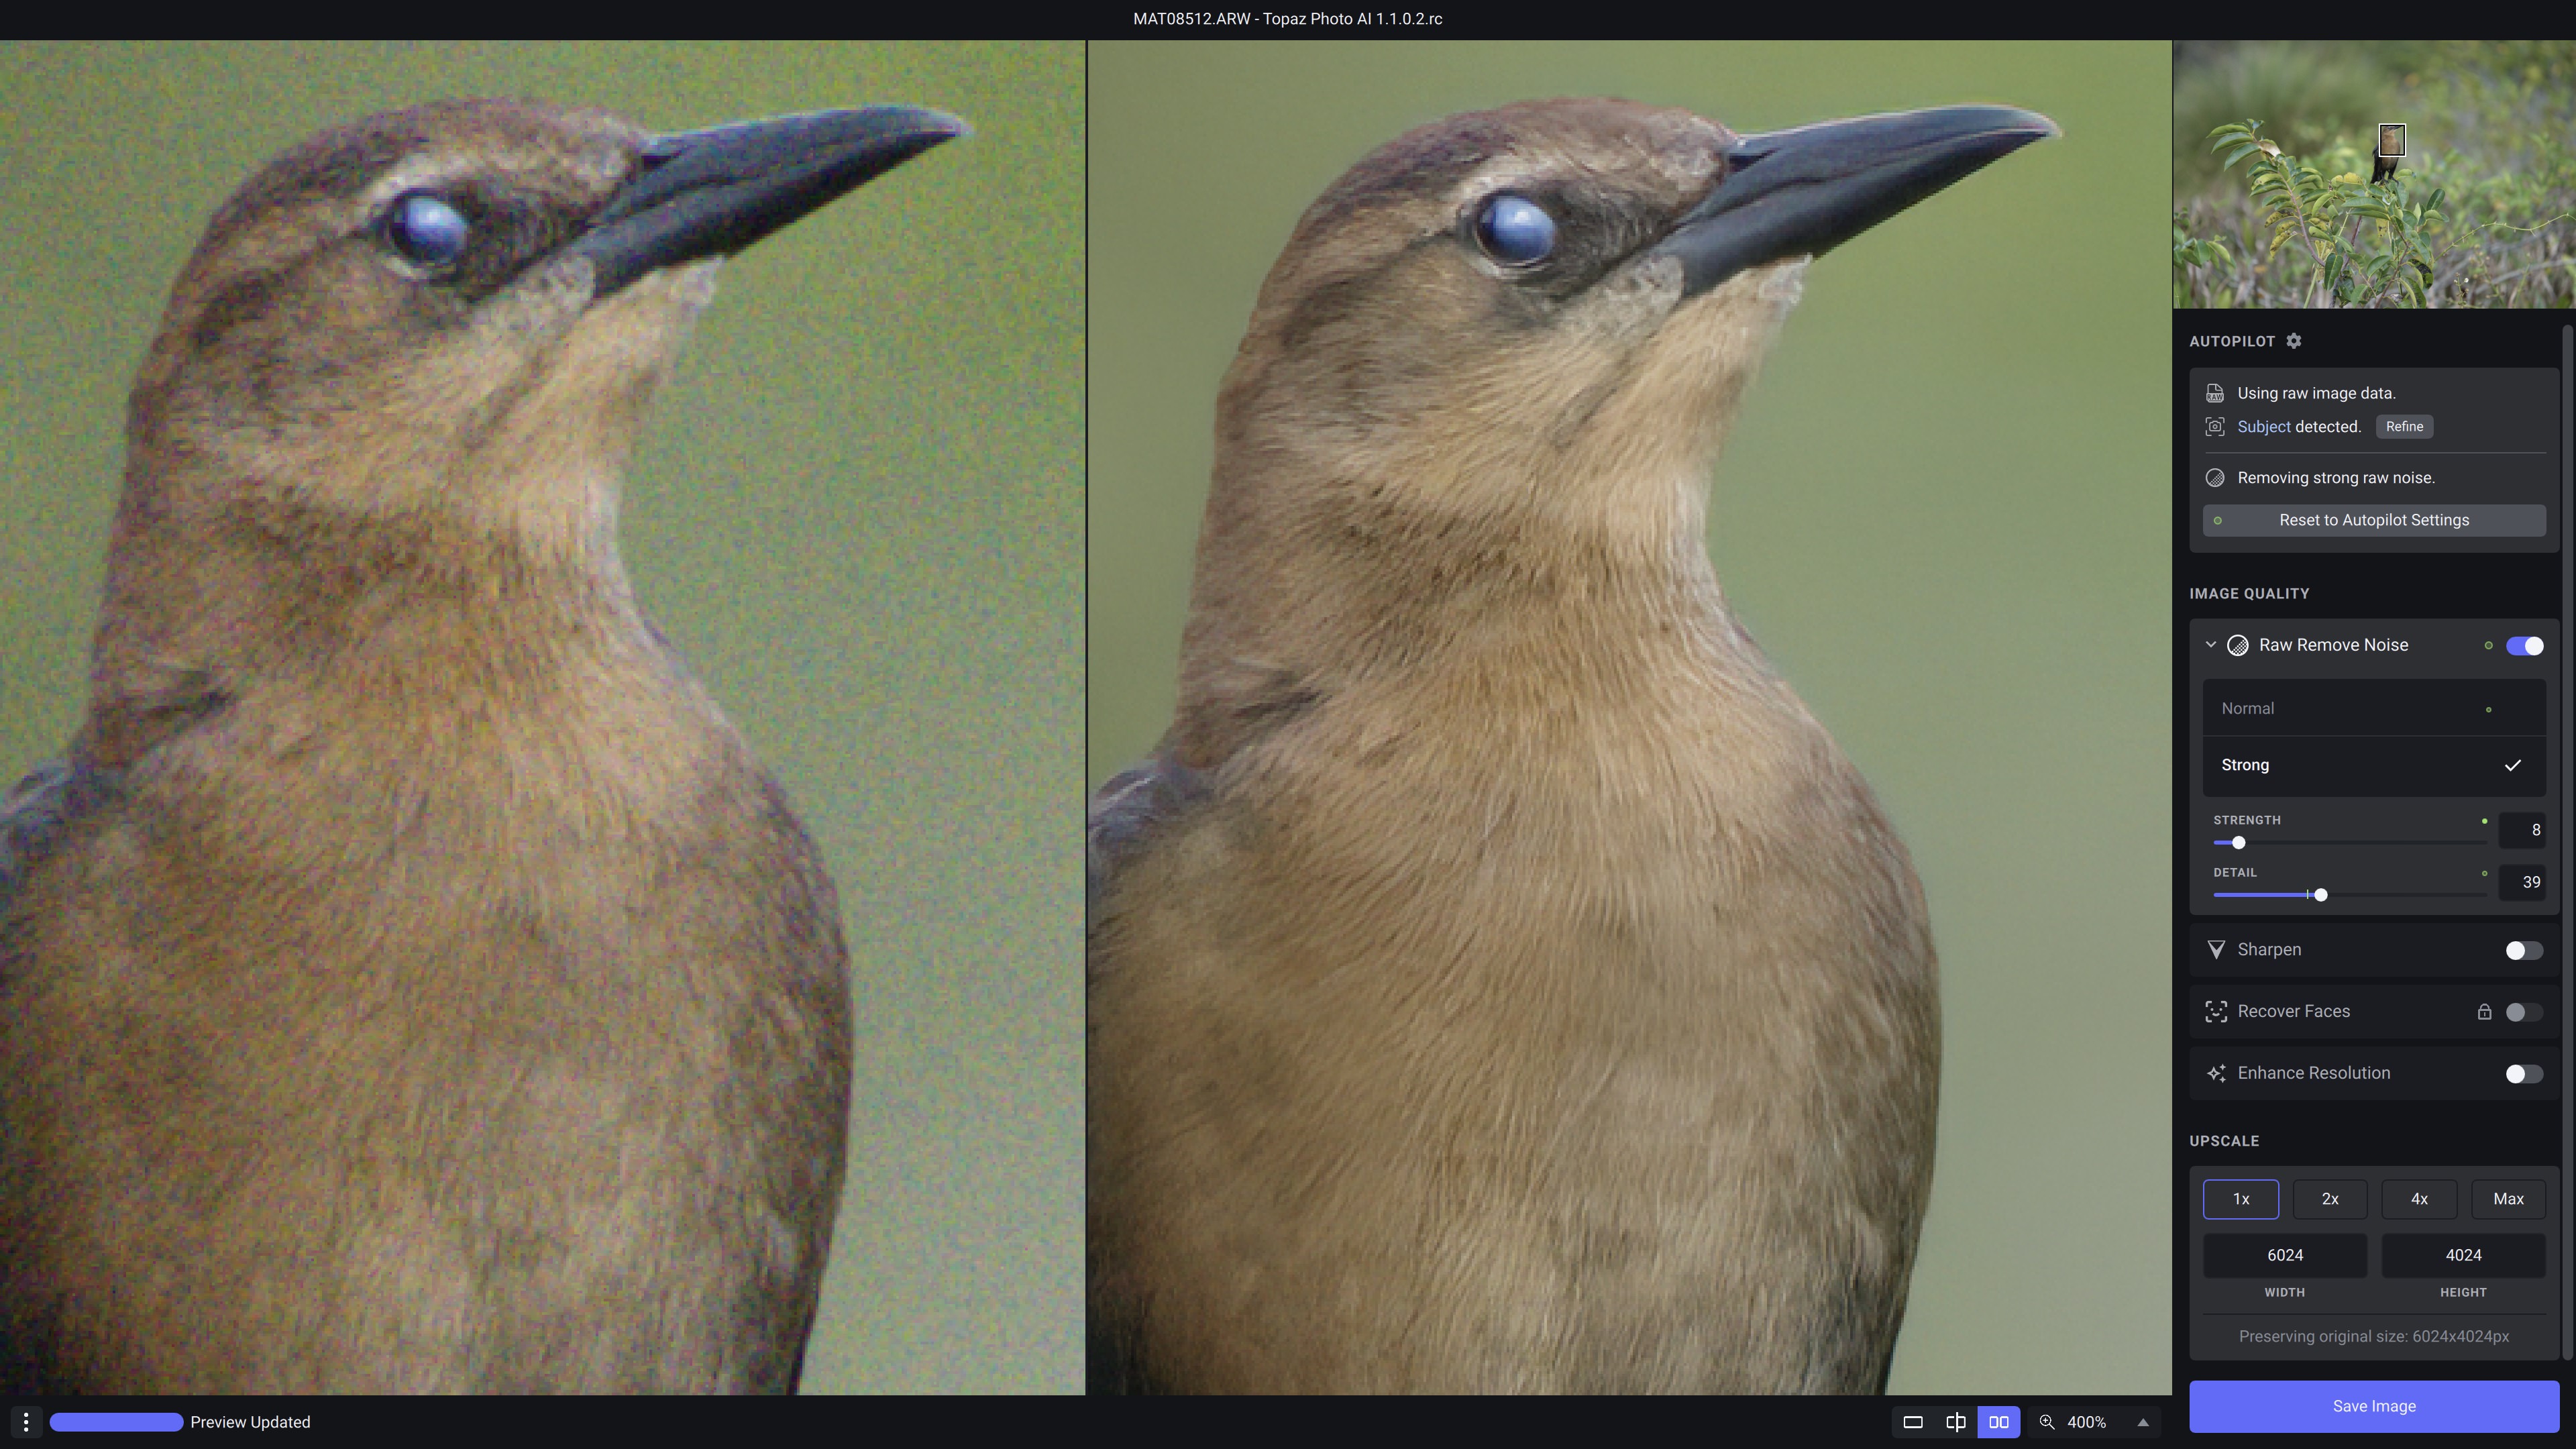Click the Sharpen triangle icon
This screenshot has width=2576, height=1449.
[2216, 950]
